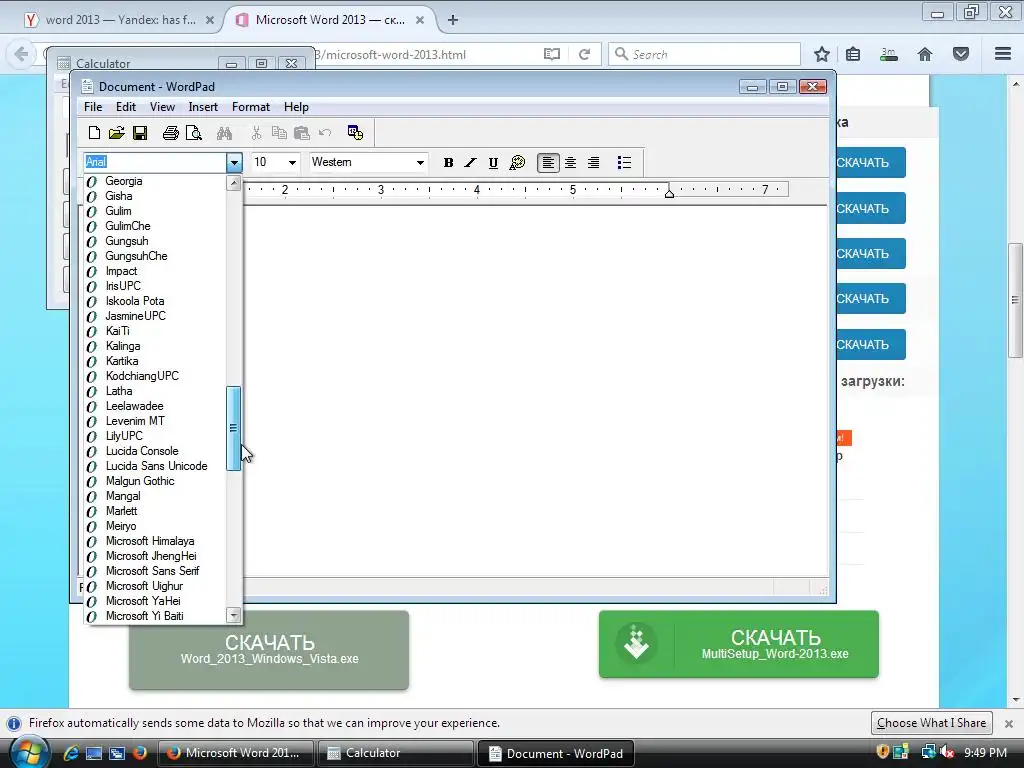Print the WordPad document
Screen dimensions: 1024x768
pos(170,133)
